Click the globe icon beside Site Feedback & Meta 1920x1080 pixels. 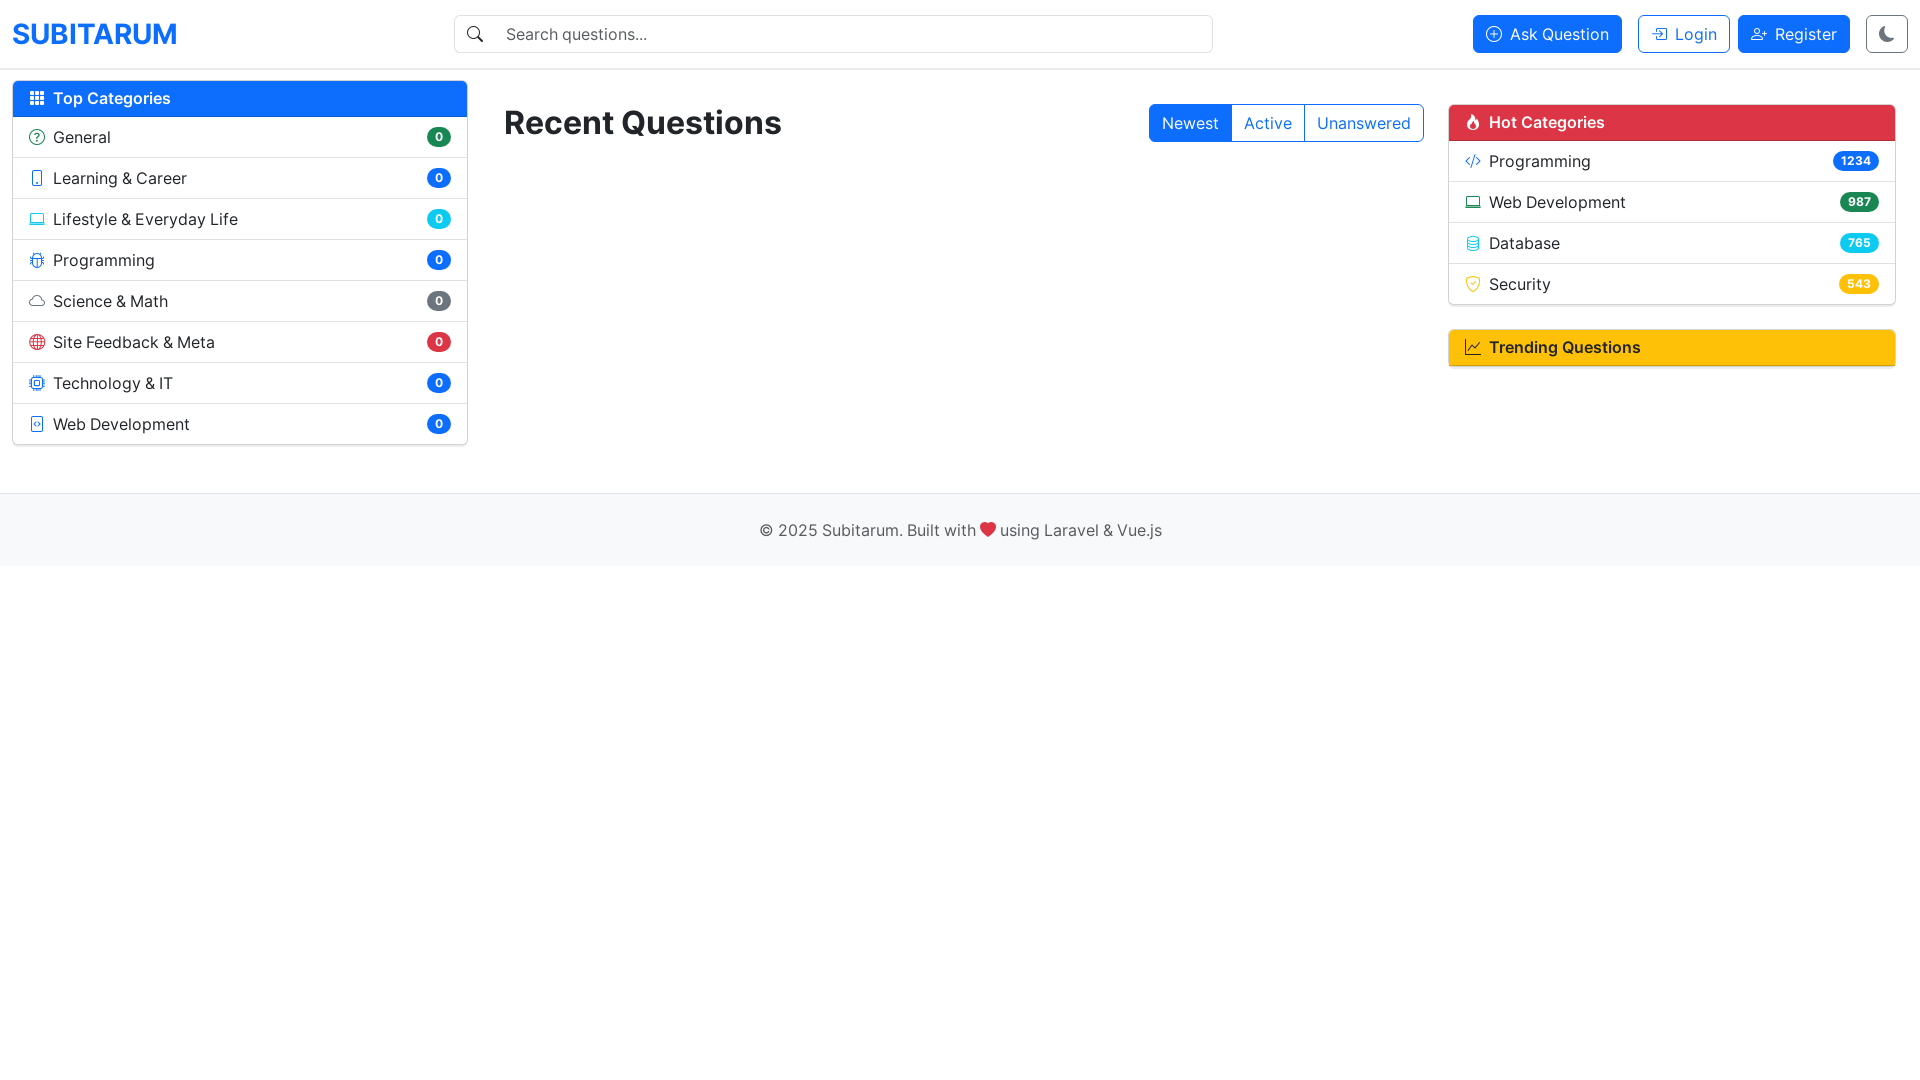37,342
